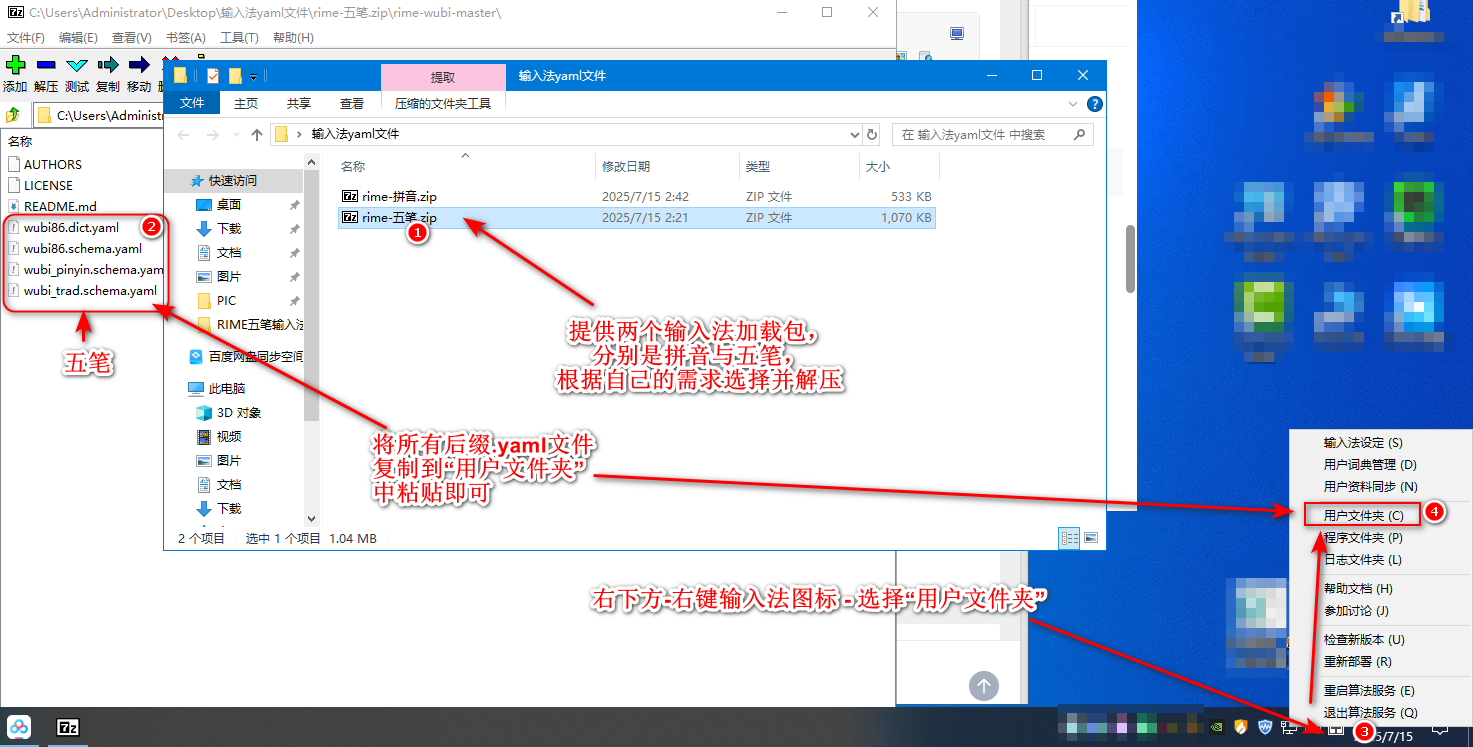Click Explorer's forward navigation arrow

213,134
